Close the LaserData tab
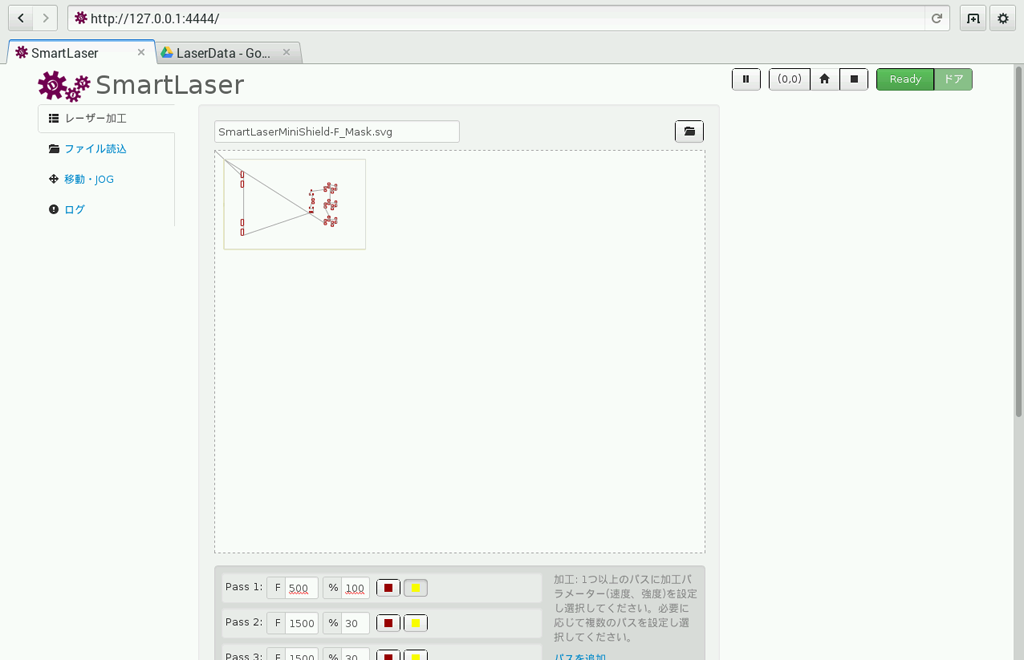 (x=286, y=52)
